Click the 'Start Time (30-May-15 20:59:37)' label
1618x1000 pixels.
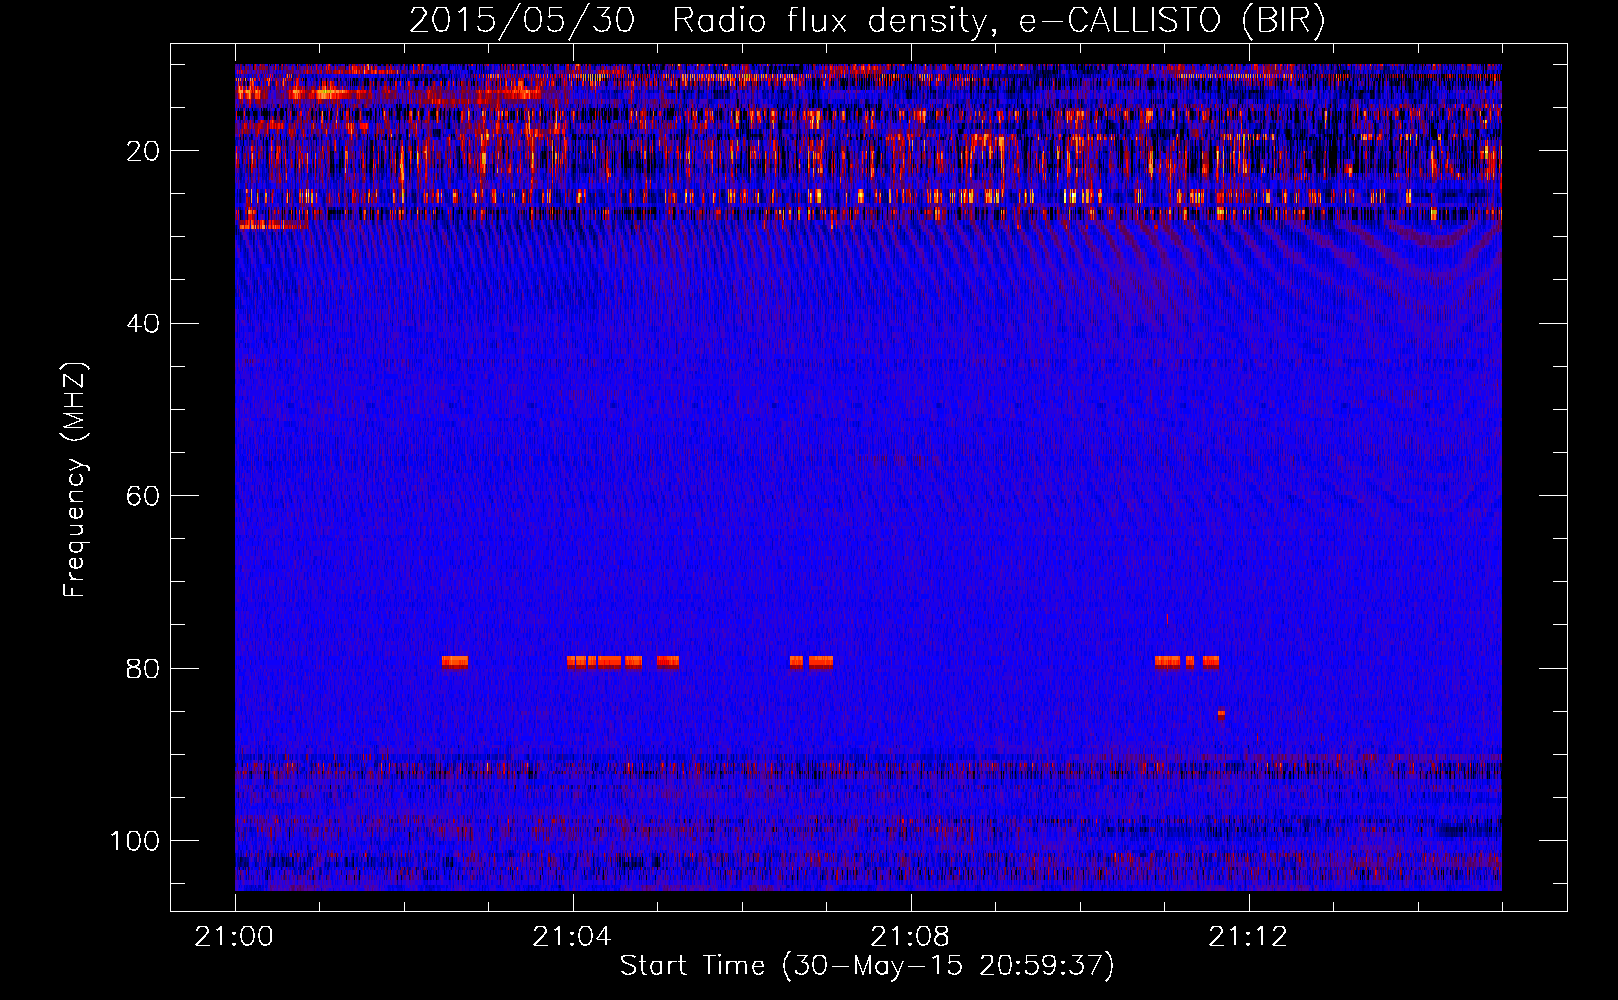point(867,966)
